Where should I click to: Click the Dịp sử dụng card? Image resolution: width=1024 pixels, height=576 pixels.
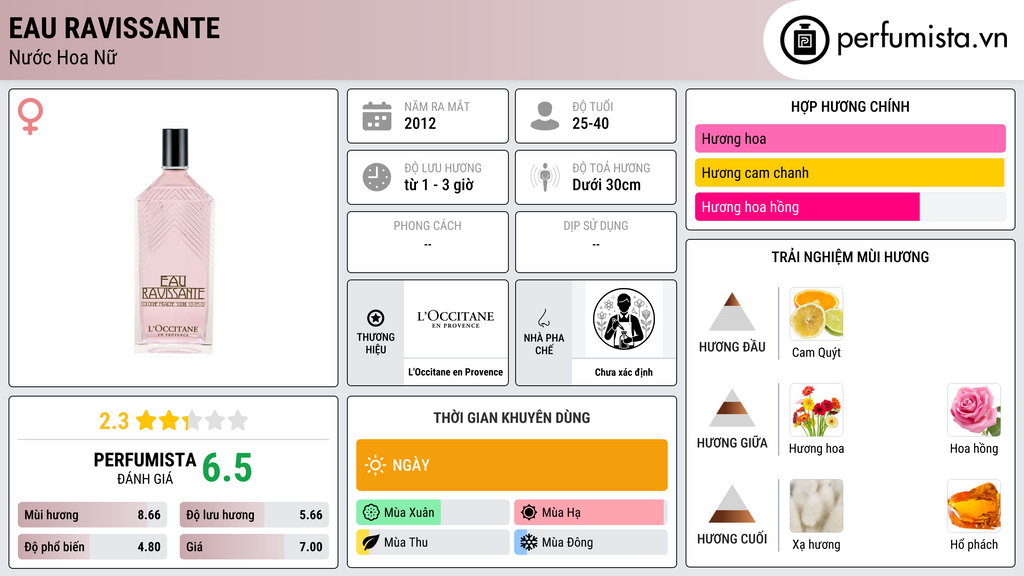(596, 242)
